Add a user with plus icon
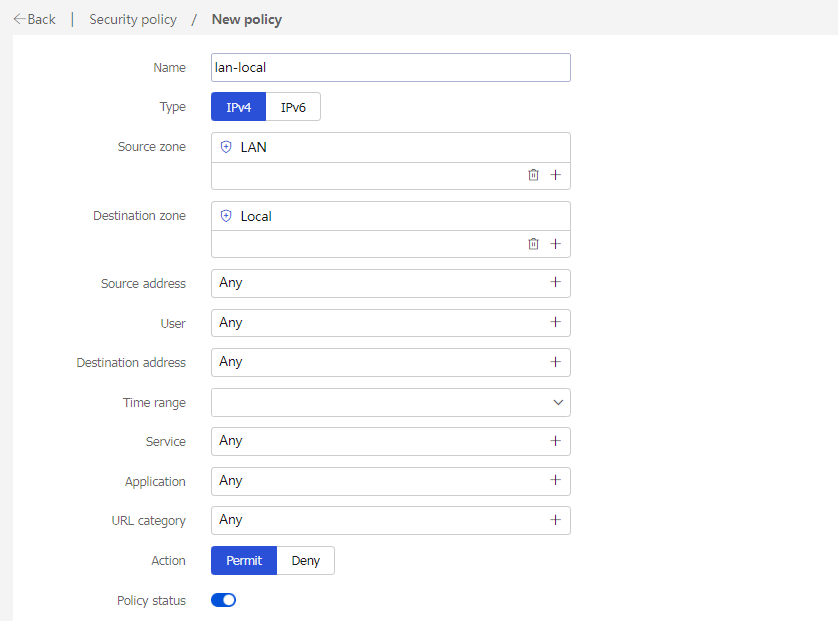Screen dimensions: 838x621 [x=555, y=322]
